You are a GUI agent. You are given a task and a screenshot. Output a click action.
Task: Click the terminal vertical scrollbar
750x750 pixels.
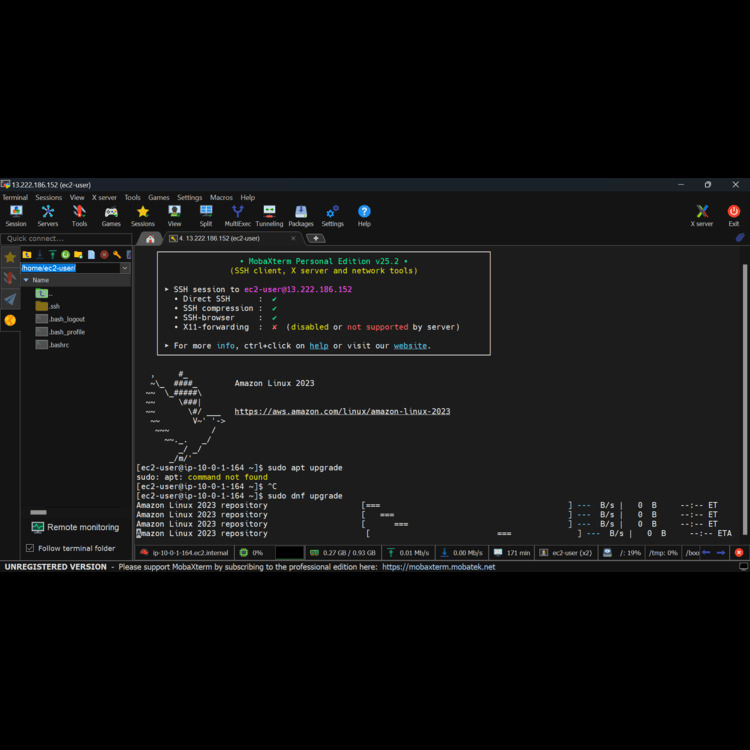click(745, 399)
